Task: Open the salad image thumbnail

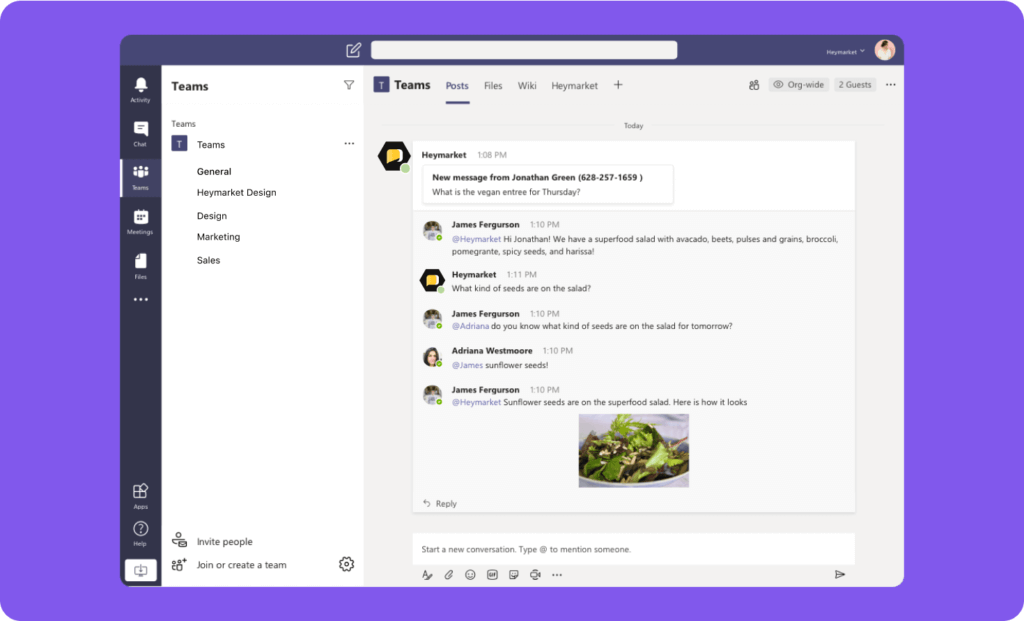Action: [633, 451]
